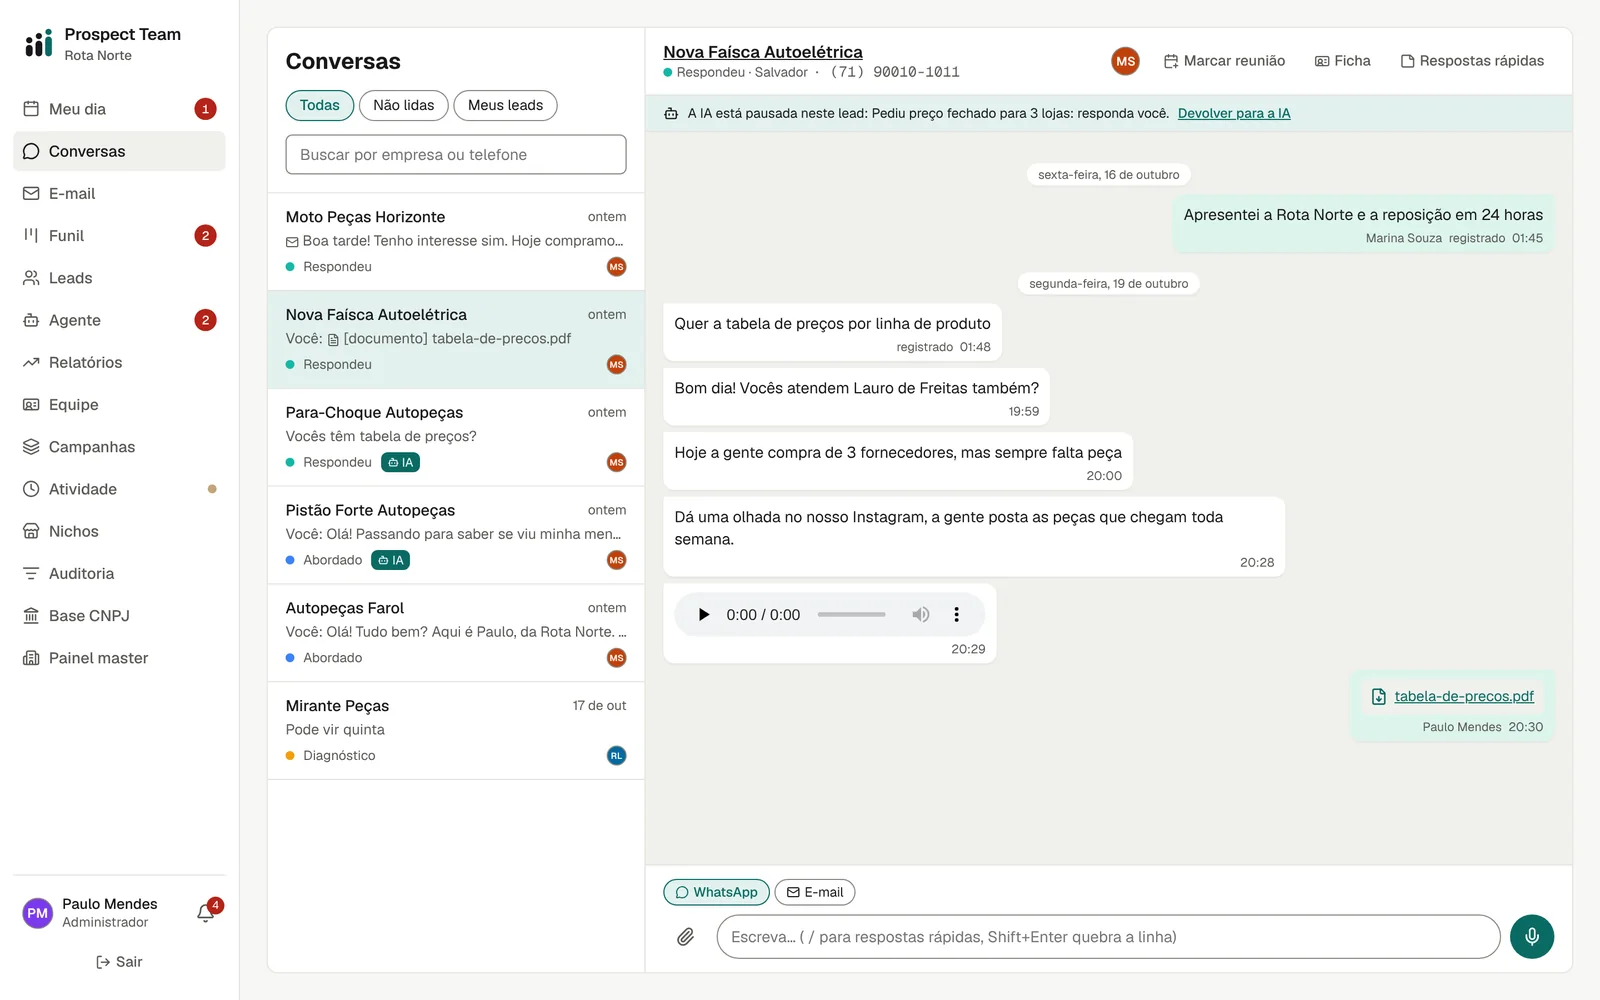The image size is (1600, 1000).
Task: Open the audio player three-dot menu
Action: [956, 615]
